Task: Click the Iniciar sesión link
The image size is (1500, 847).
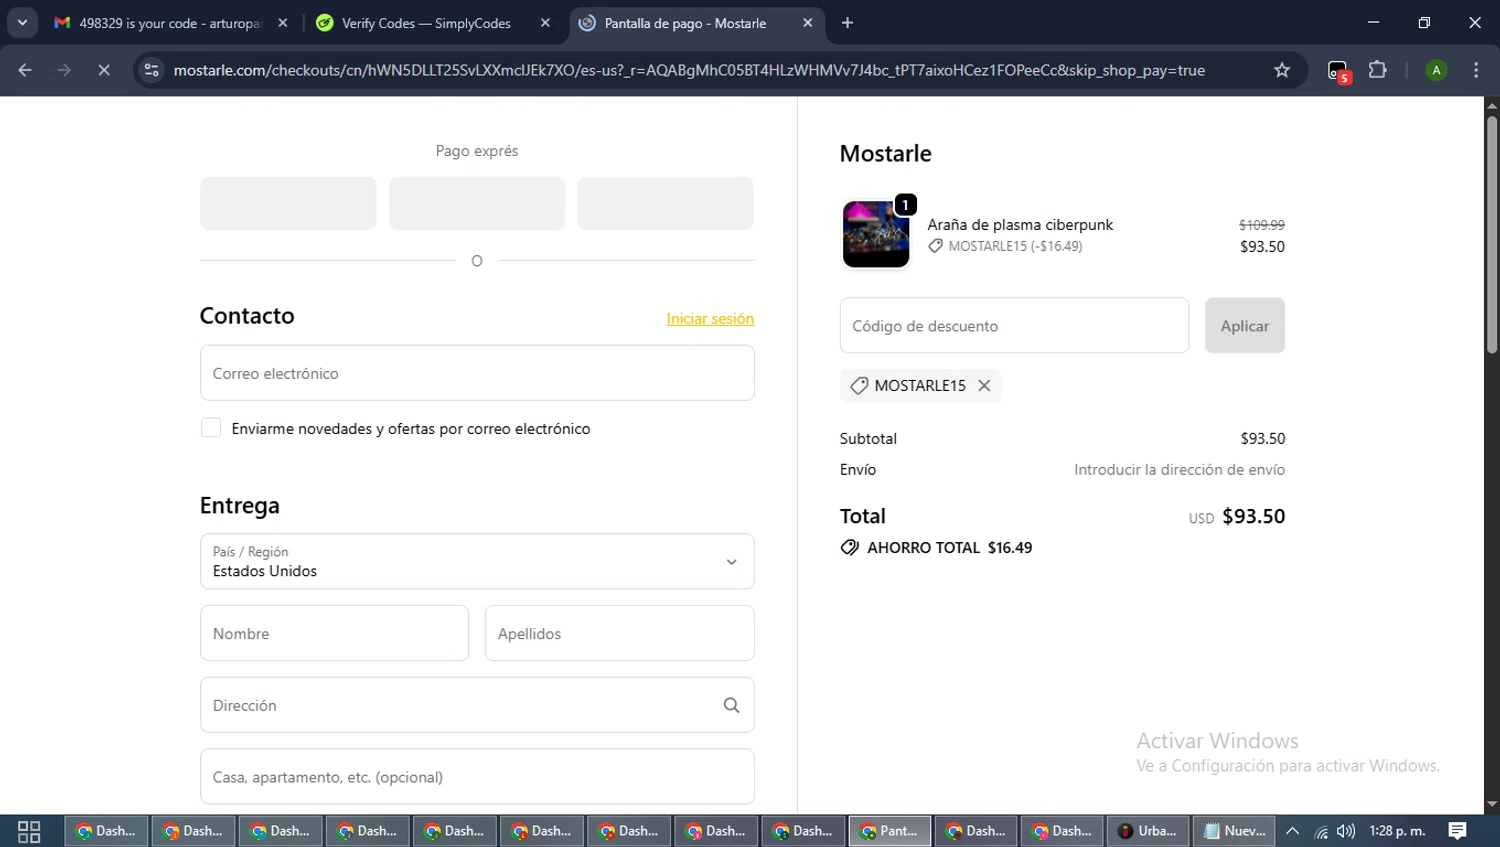Action: (710, 318)
